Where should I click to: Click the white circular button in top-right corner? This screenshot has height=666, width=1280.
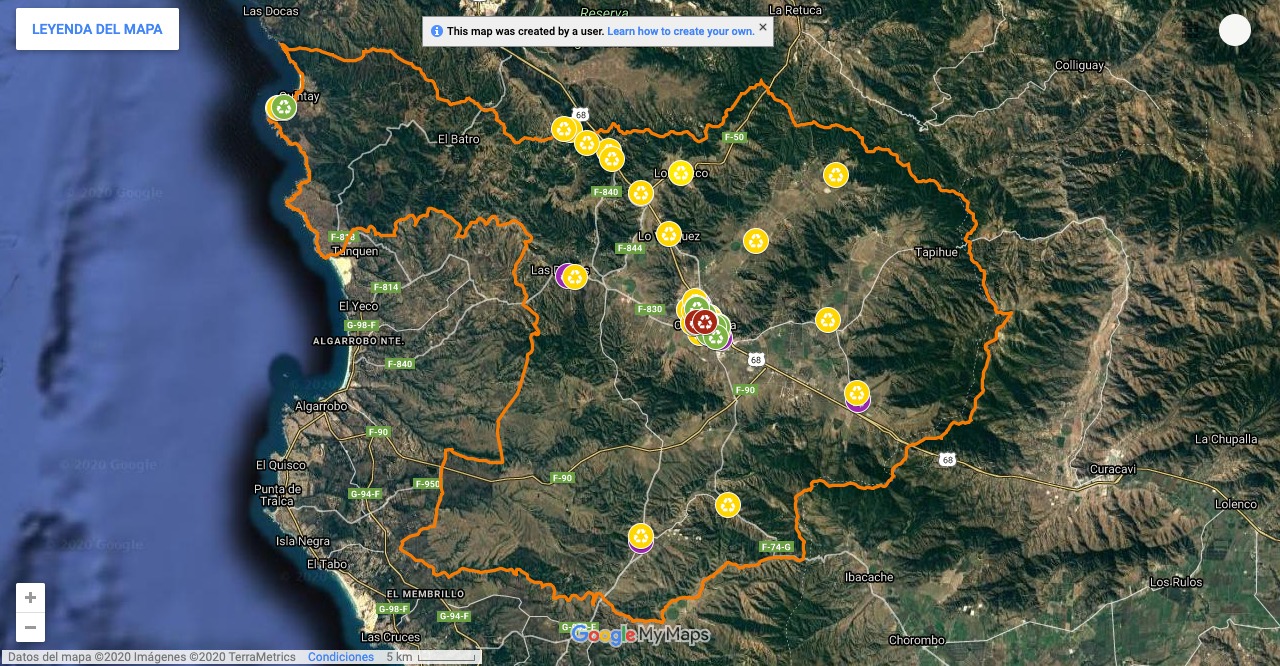[x=1235, y=30]
